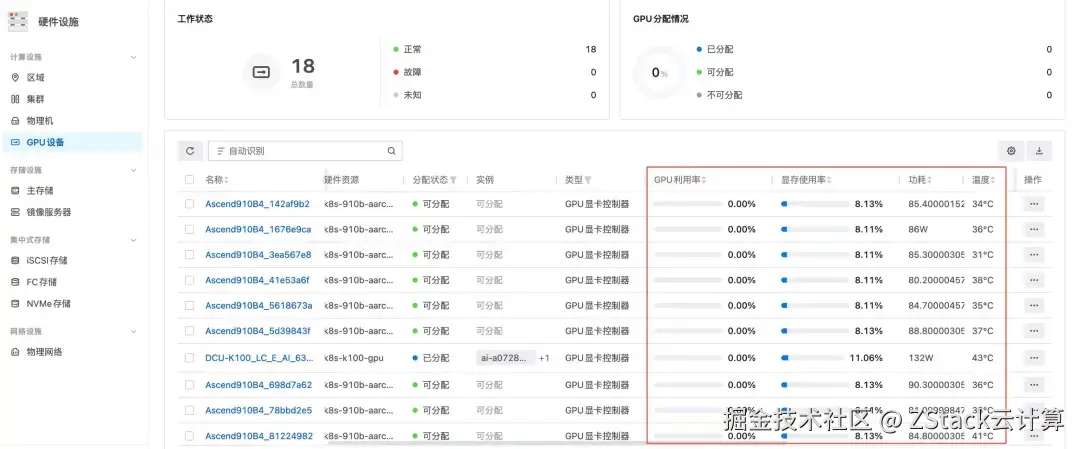The width and height of the screenshot is (1080, 449).
Task: Open Ascend910B4_1676e9ca device link
Action: pyautogui.click(x=258, y=229)
